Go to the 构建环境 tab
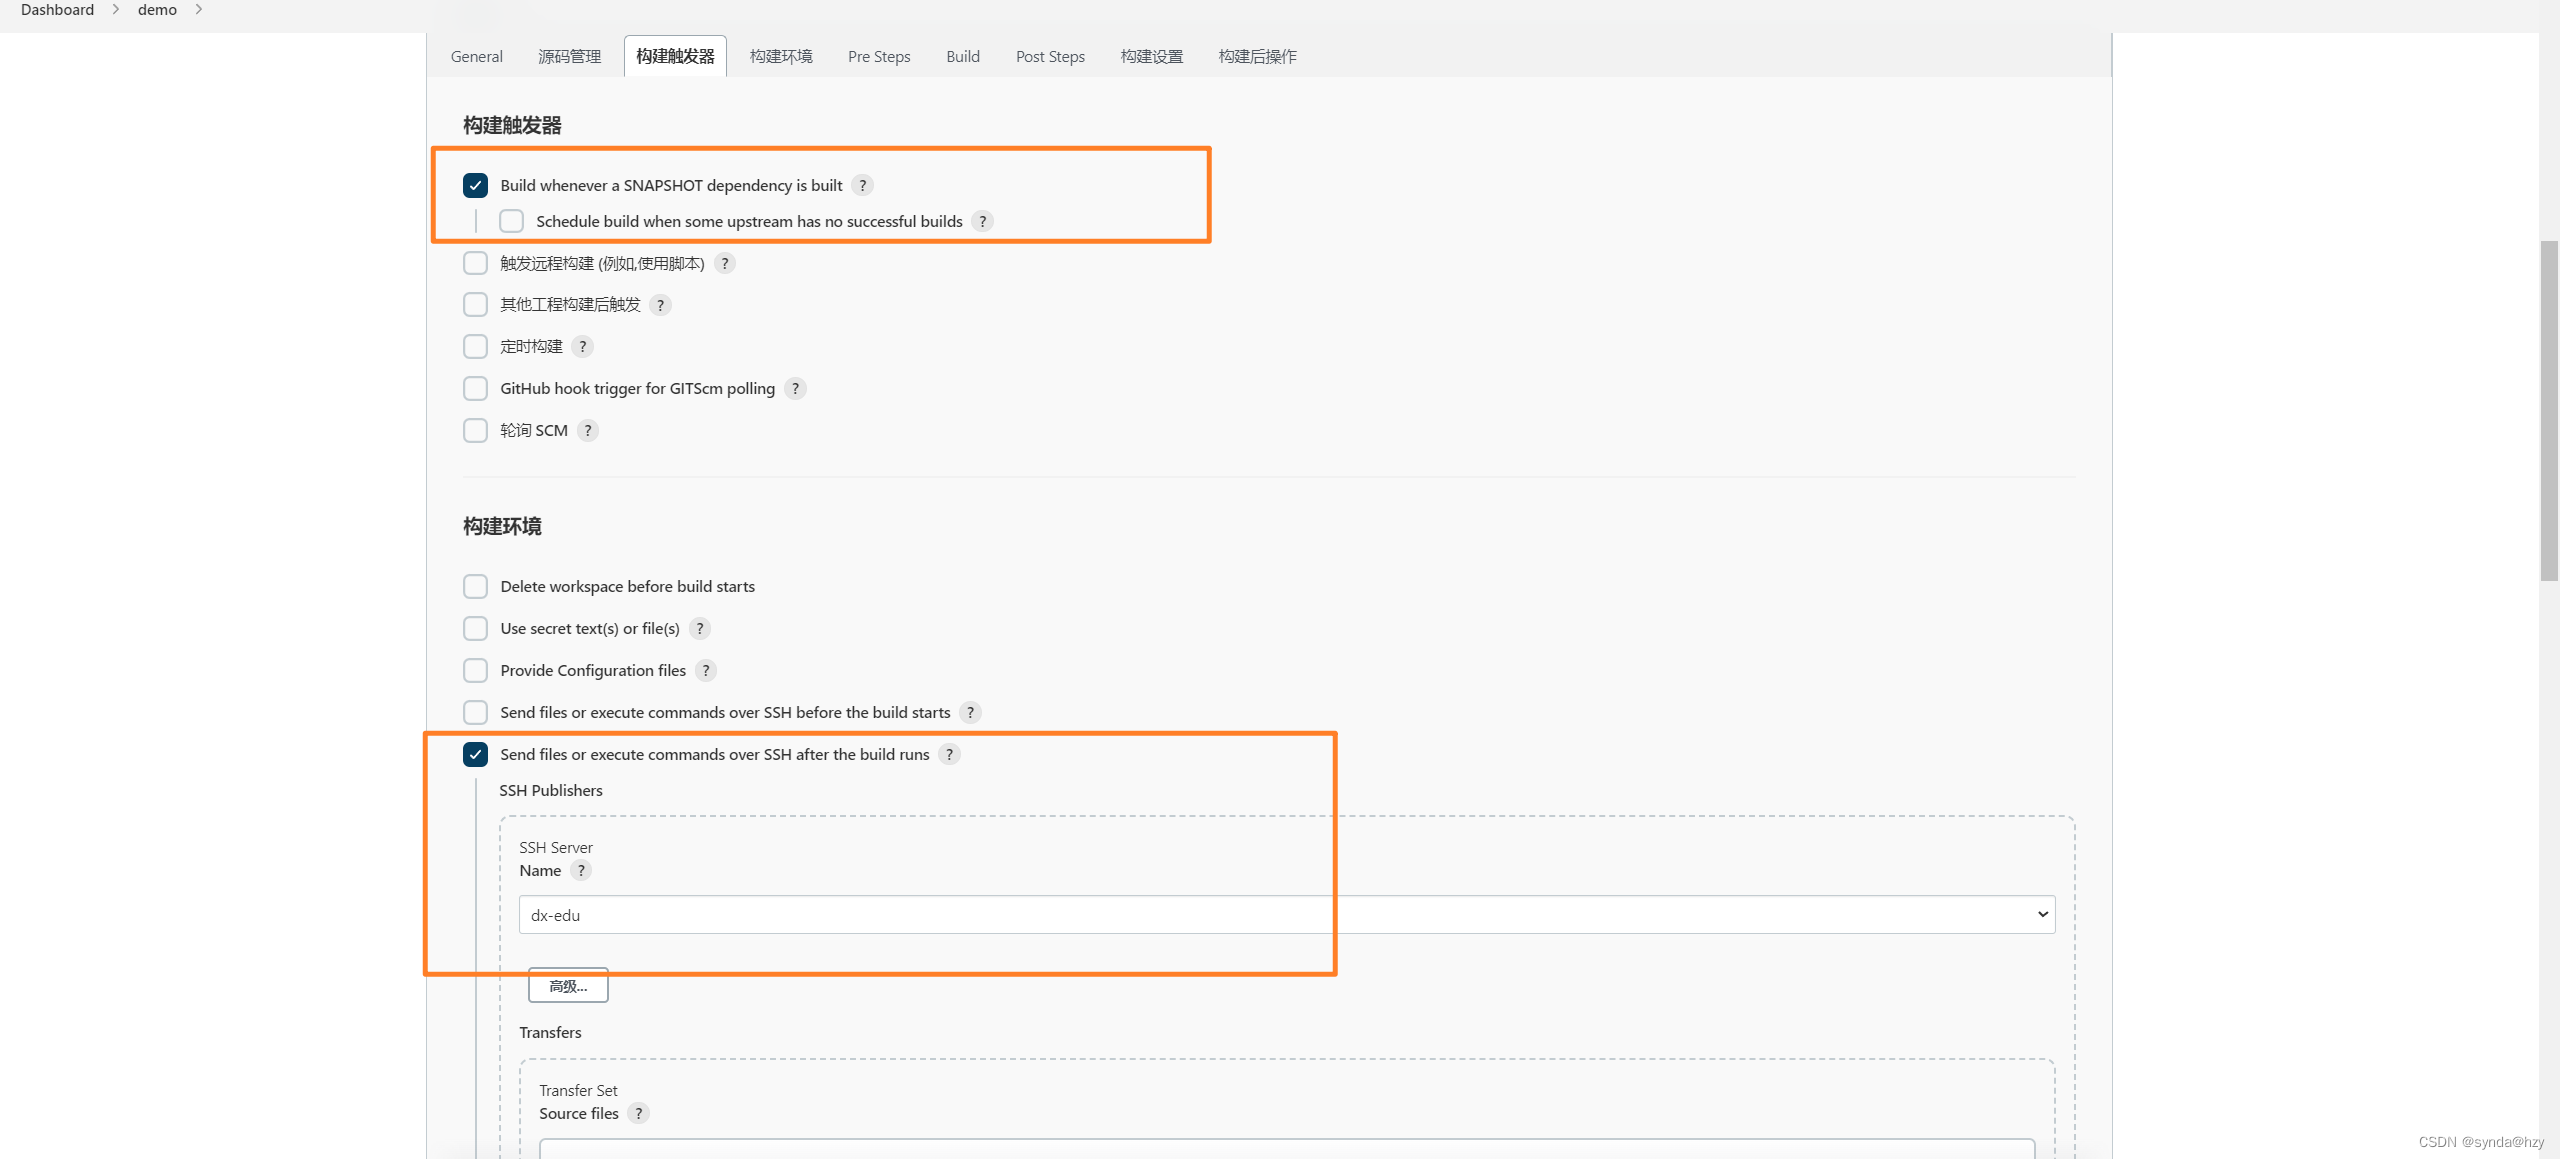This screenshot has height=1159, width=2560. tap(781, 56)
